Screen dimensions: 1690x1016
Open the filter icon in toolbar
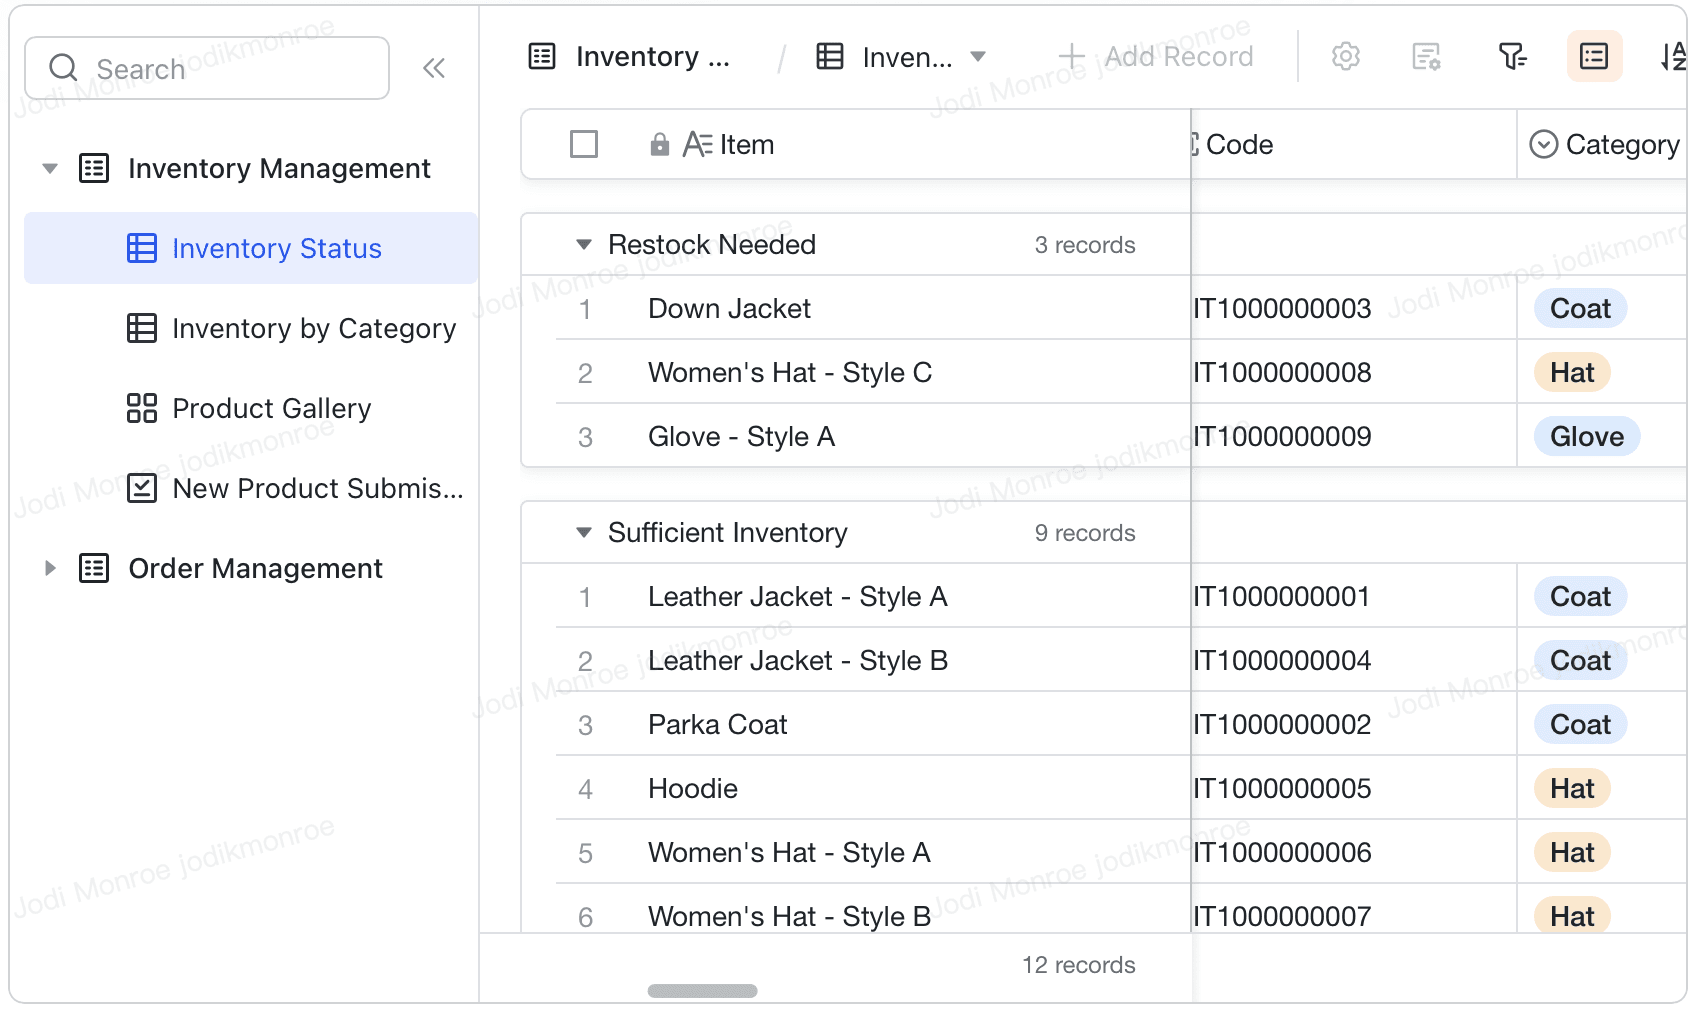1512,56
